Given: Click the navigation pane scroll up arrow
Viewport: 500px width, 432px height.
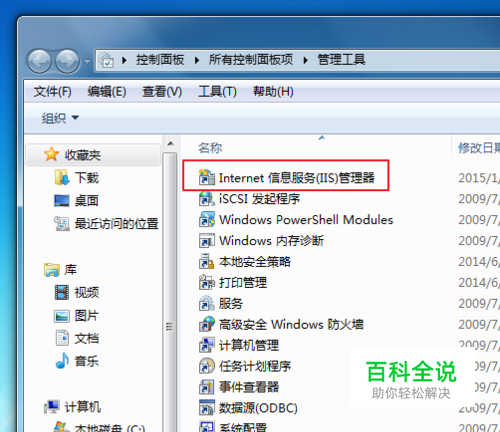Looking at the screenshot, I should point(170,144).
